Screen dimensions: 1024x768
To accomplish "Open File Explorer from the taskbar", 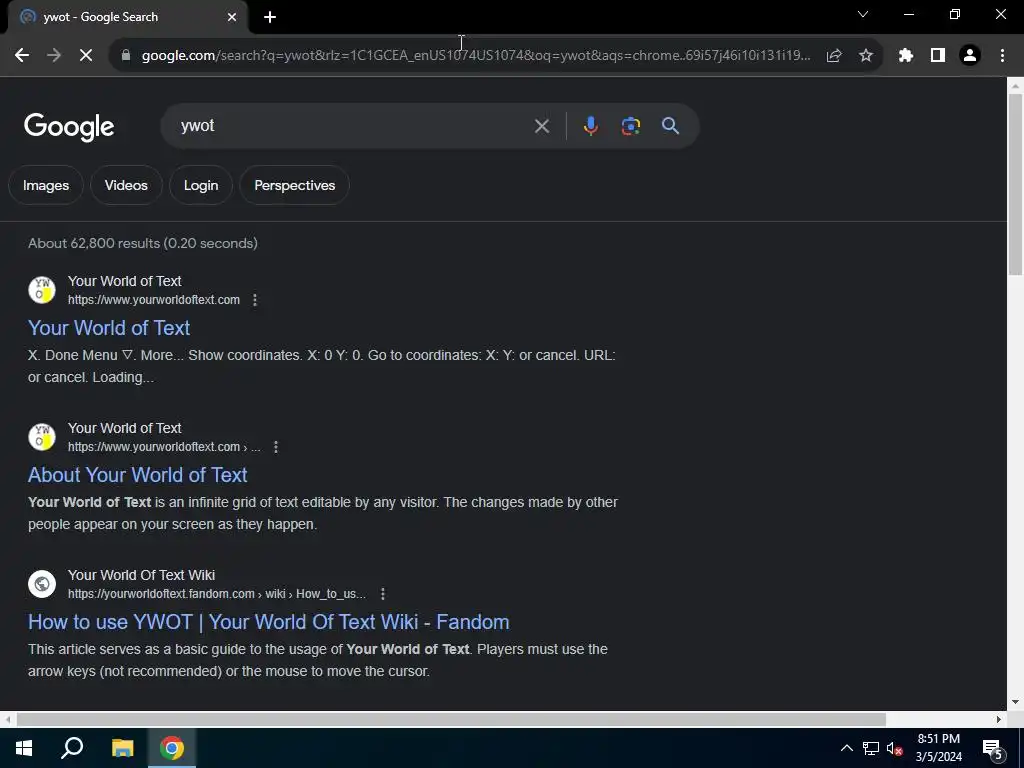I will (123, 748).
